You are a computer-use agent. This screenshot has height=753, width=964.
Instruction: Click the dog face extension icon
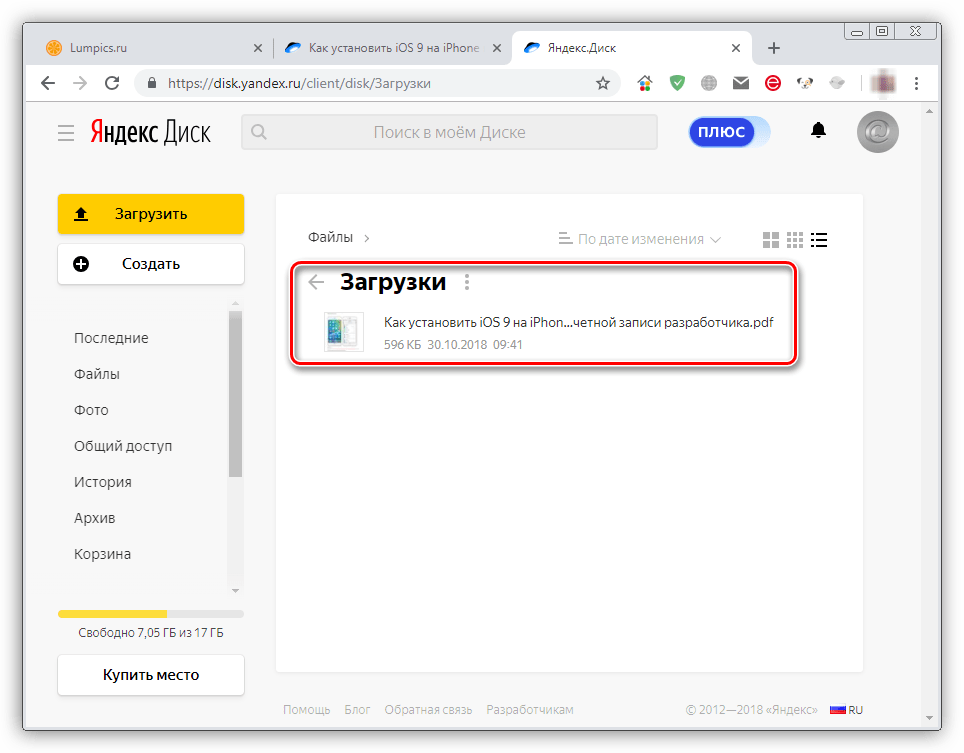(805, 83)
